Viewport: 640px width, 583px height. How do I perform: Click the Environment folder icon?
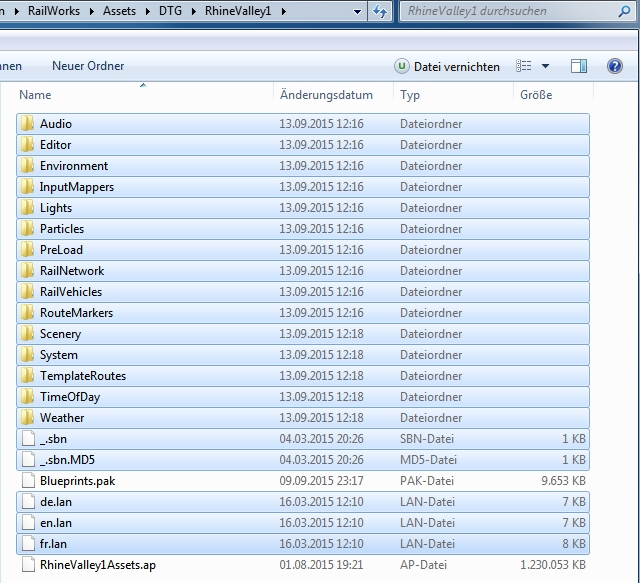click(x=27, y=165)
